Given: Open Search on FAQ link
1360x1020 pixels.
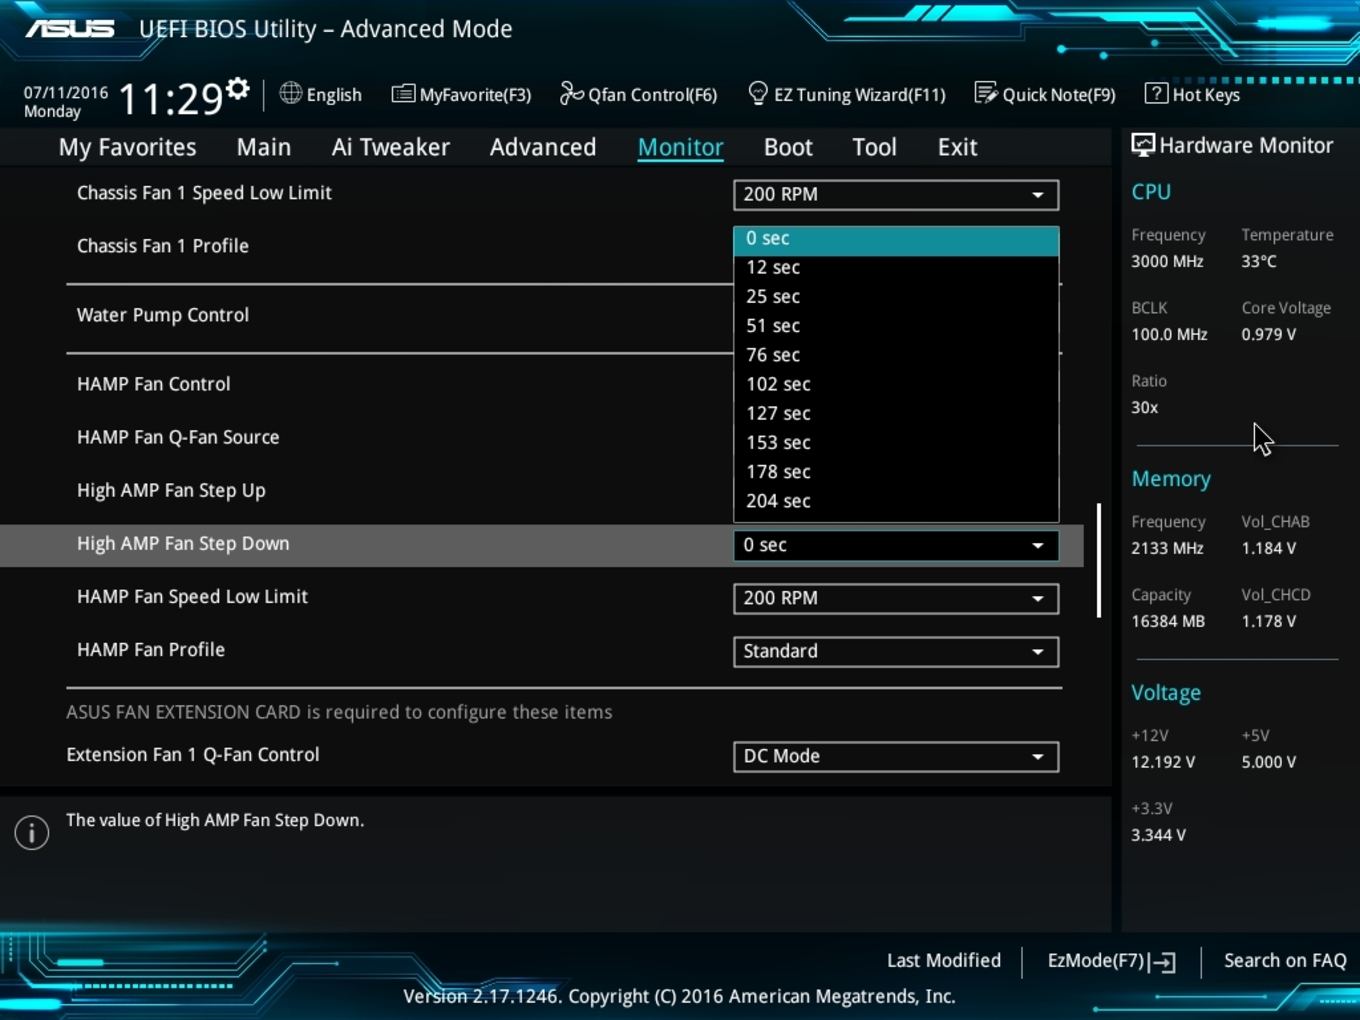Looking at the screenshot, I should pos(1285,960).
